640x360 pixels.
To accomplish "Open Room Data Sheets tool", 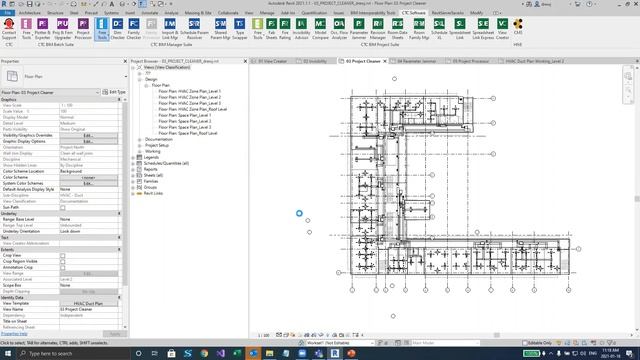I will [397, 29].
